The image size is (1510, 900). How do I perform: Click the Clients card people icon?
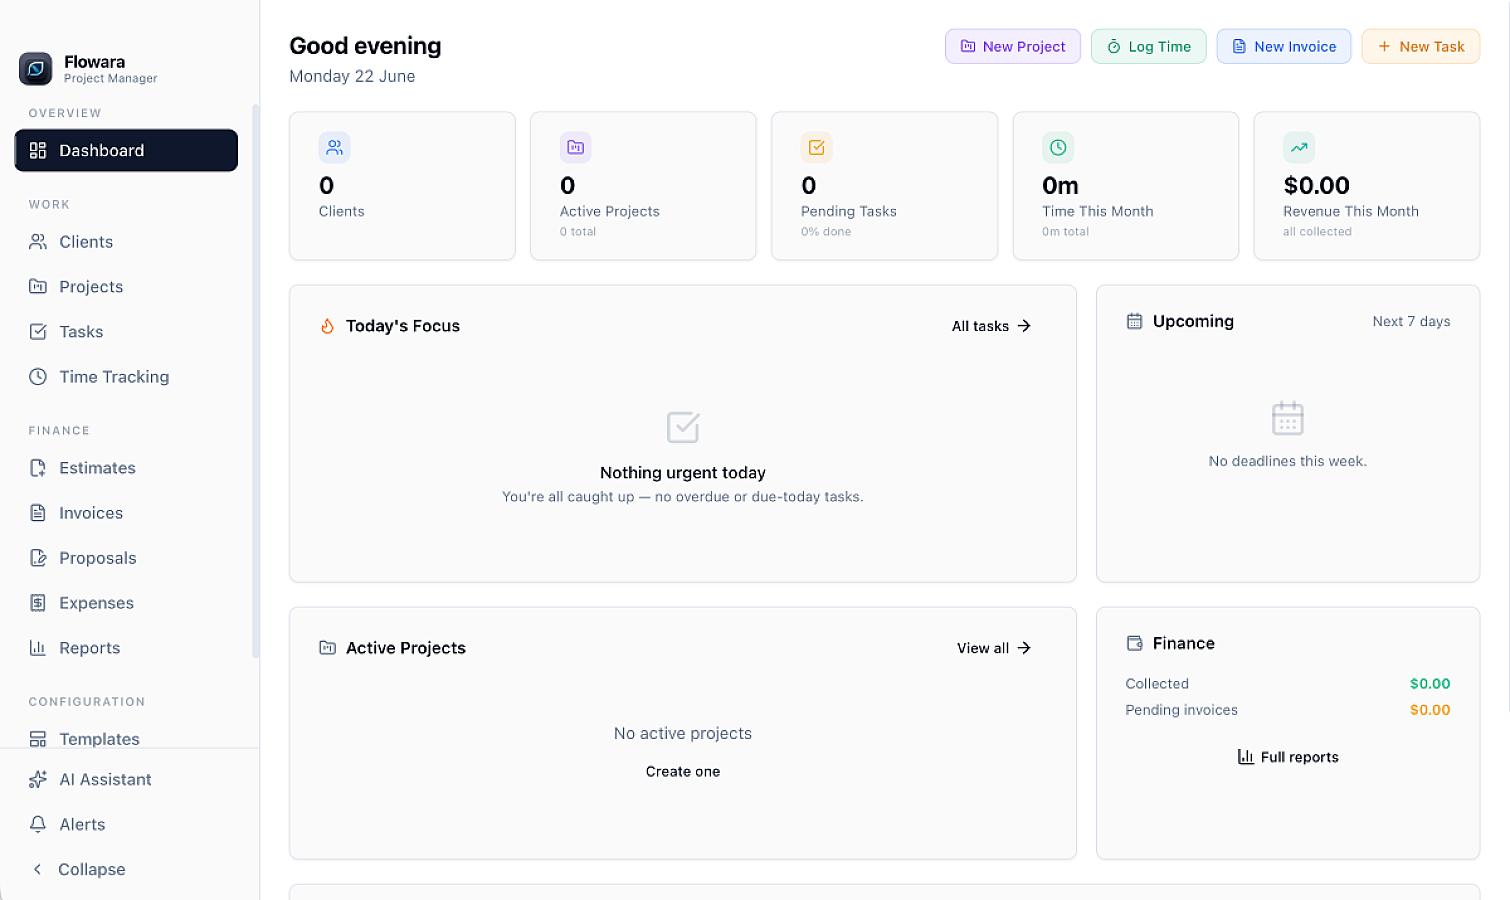coord(335,148)
